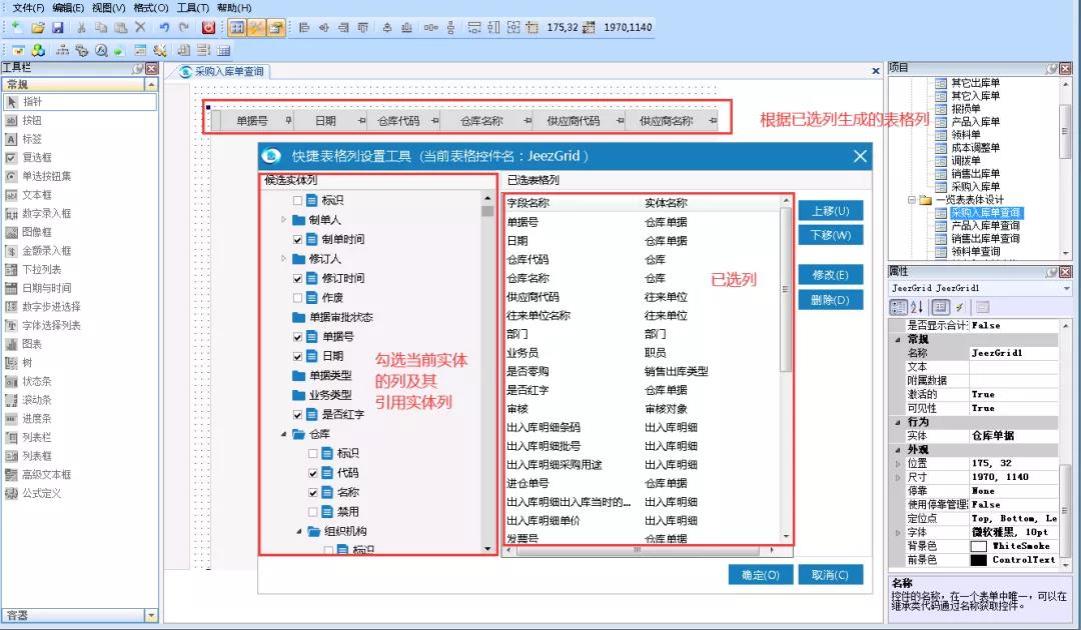Click the redo arrow icon
Viewport: 1081px width, 630px height.
(x=184, y=28)
